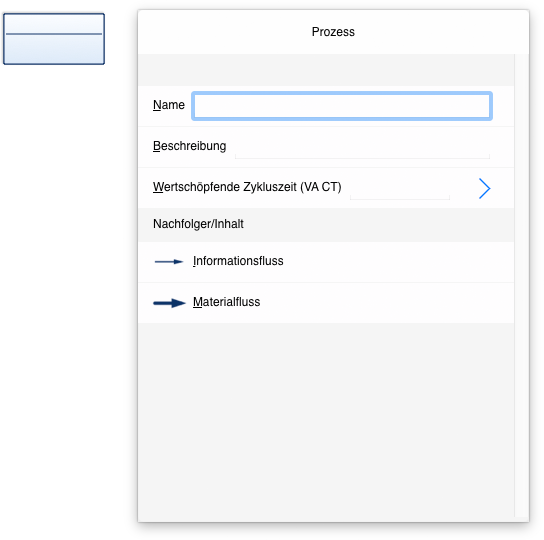
Task: Choose the Materialfluss entry label
Action: point(226,302)
